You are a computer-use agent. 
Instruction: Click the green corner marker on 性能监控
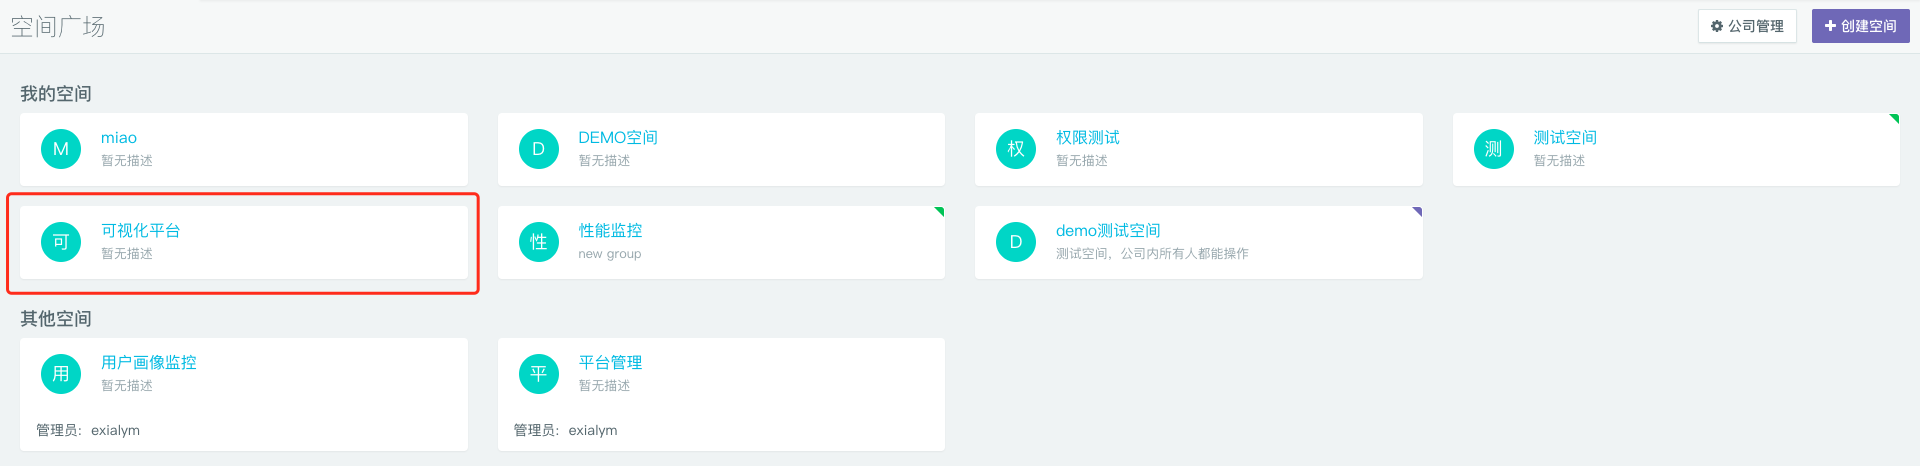pos(940,211)
